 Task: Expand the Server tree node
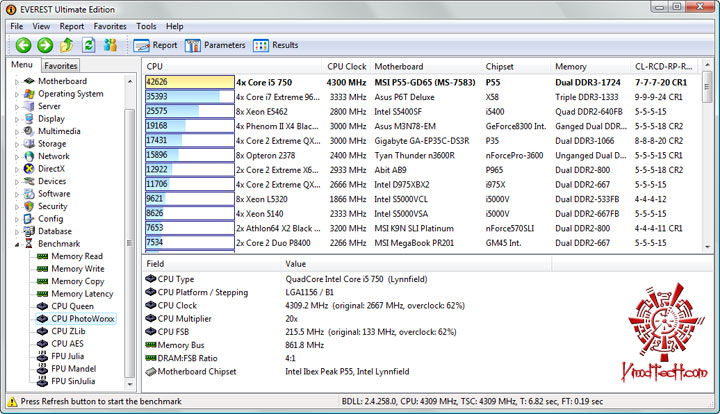(x=17, y=106)
